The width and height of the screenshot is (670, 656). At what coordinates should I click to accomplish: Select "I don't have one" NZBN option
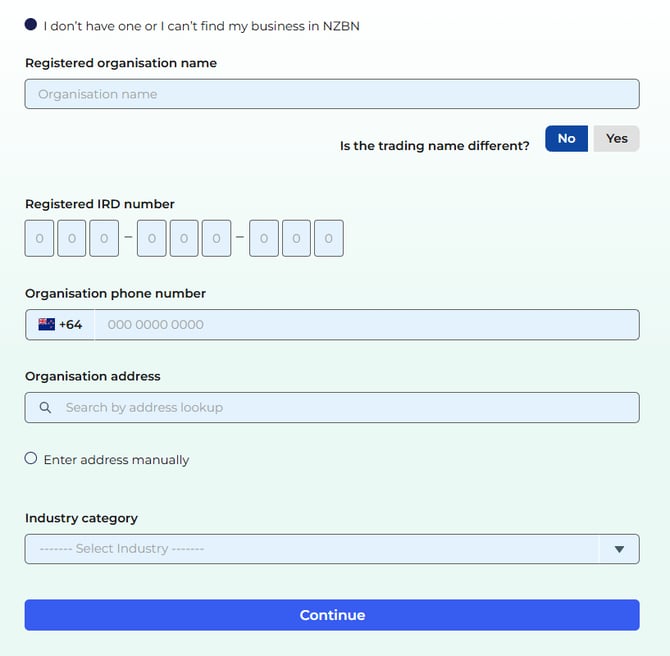coord(31,25)
